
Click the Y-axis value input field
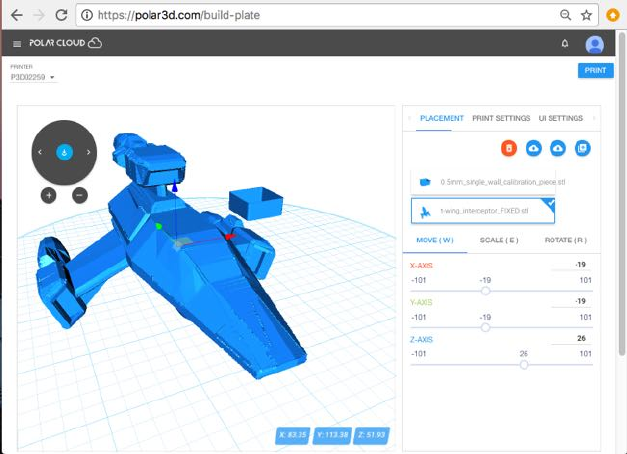click(x=571, y=301)
